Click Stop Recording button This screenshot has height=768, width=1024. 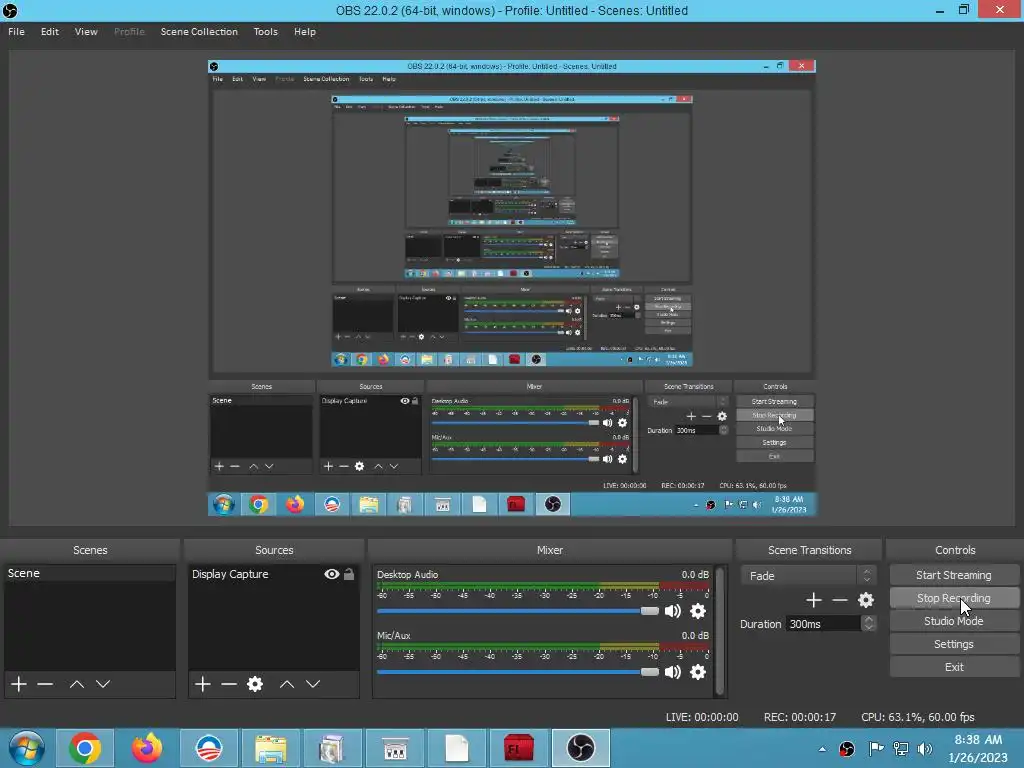[953, 598]
